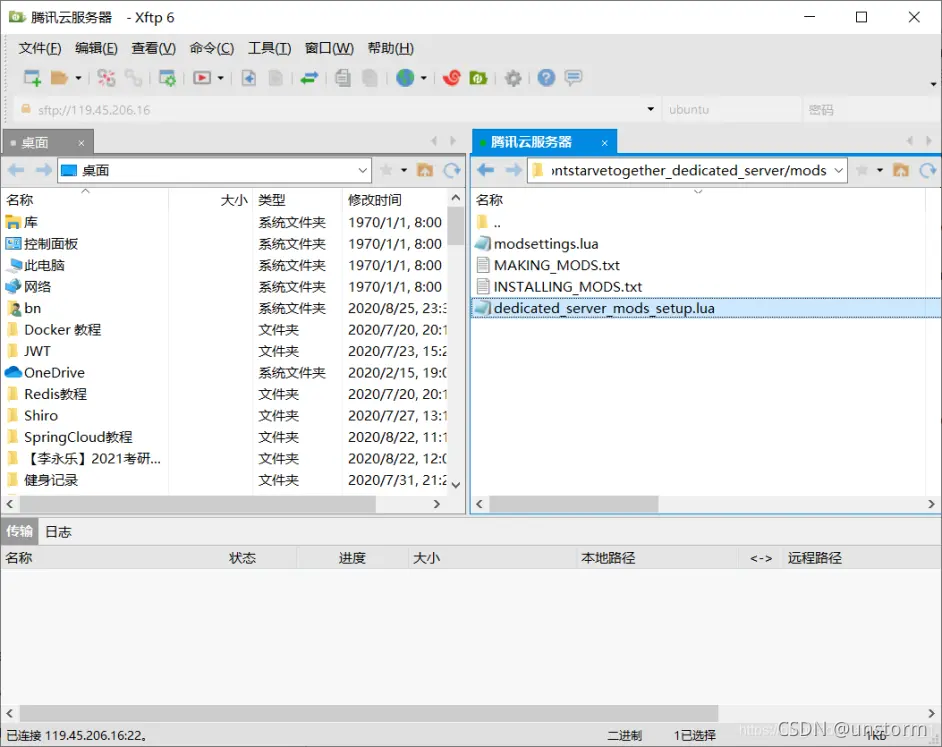The width and height of the screenshot is (942, 747).
Task: Go forward in local pane navigation
Action: 43,170
